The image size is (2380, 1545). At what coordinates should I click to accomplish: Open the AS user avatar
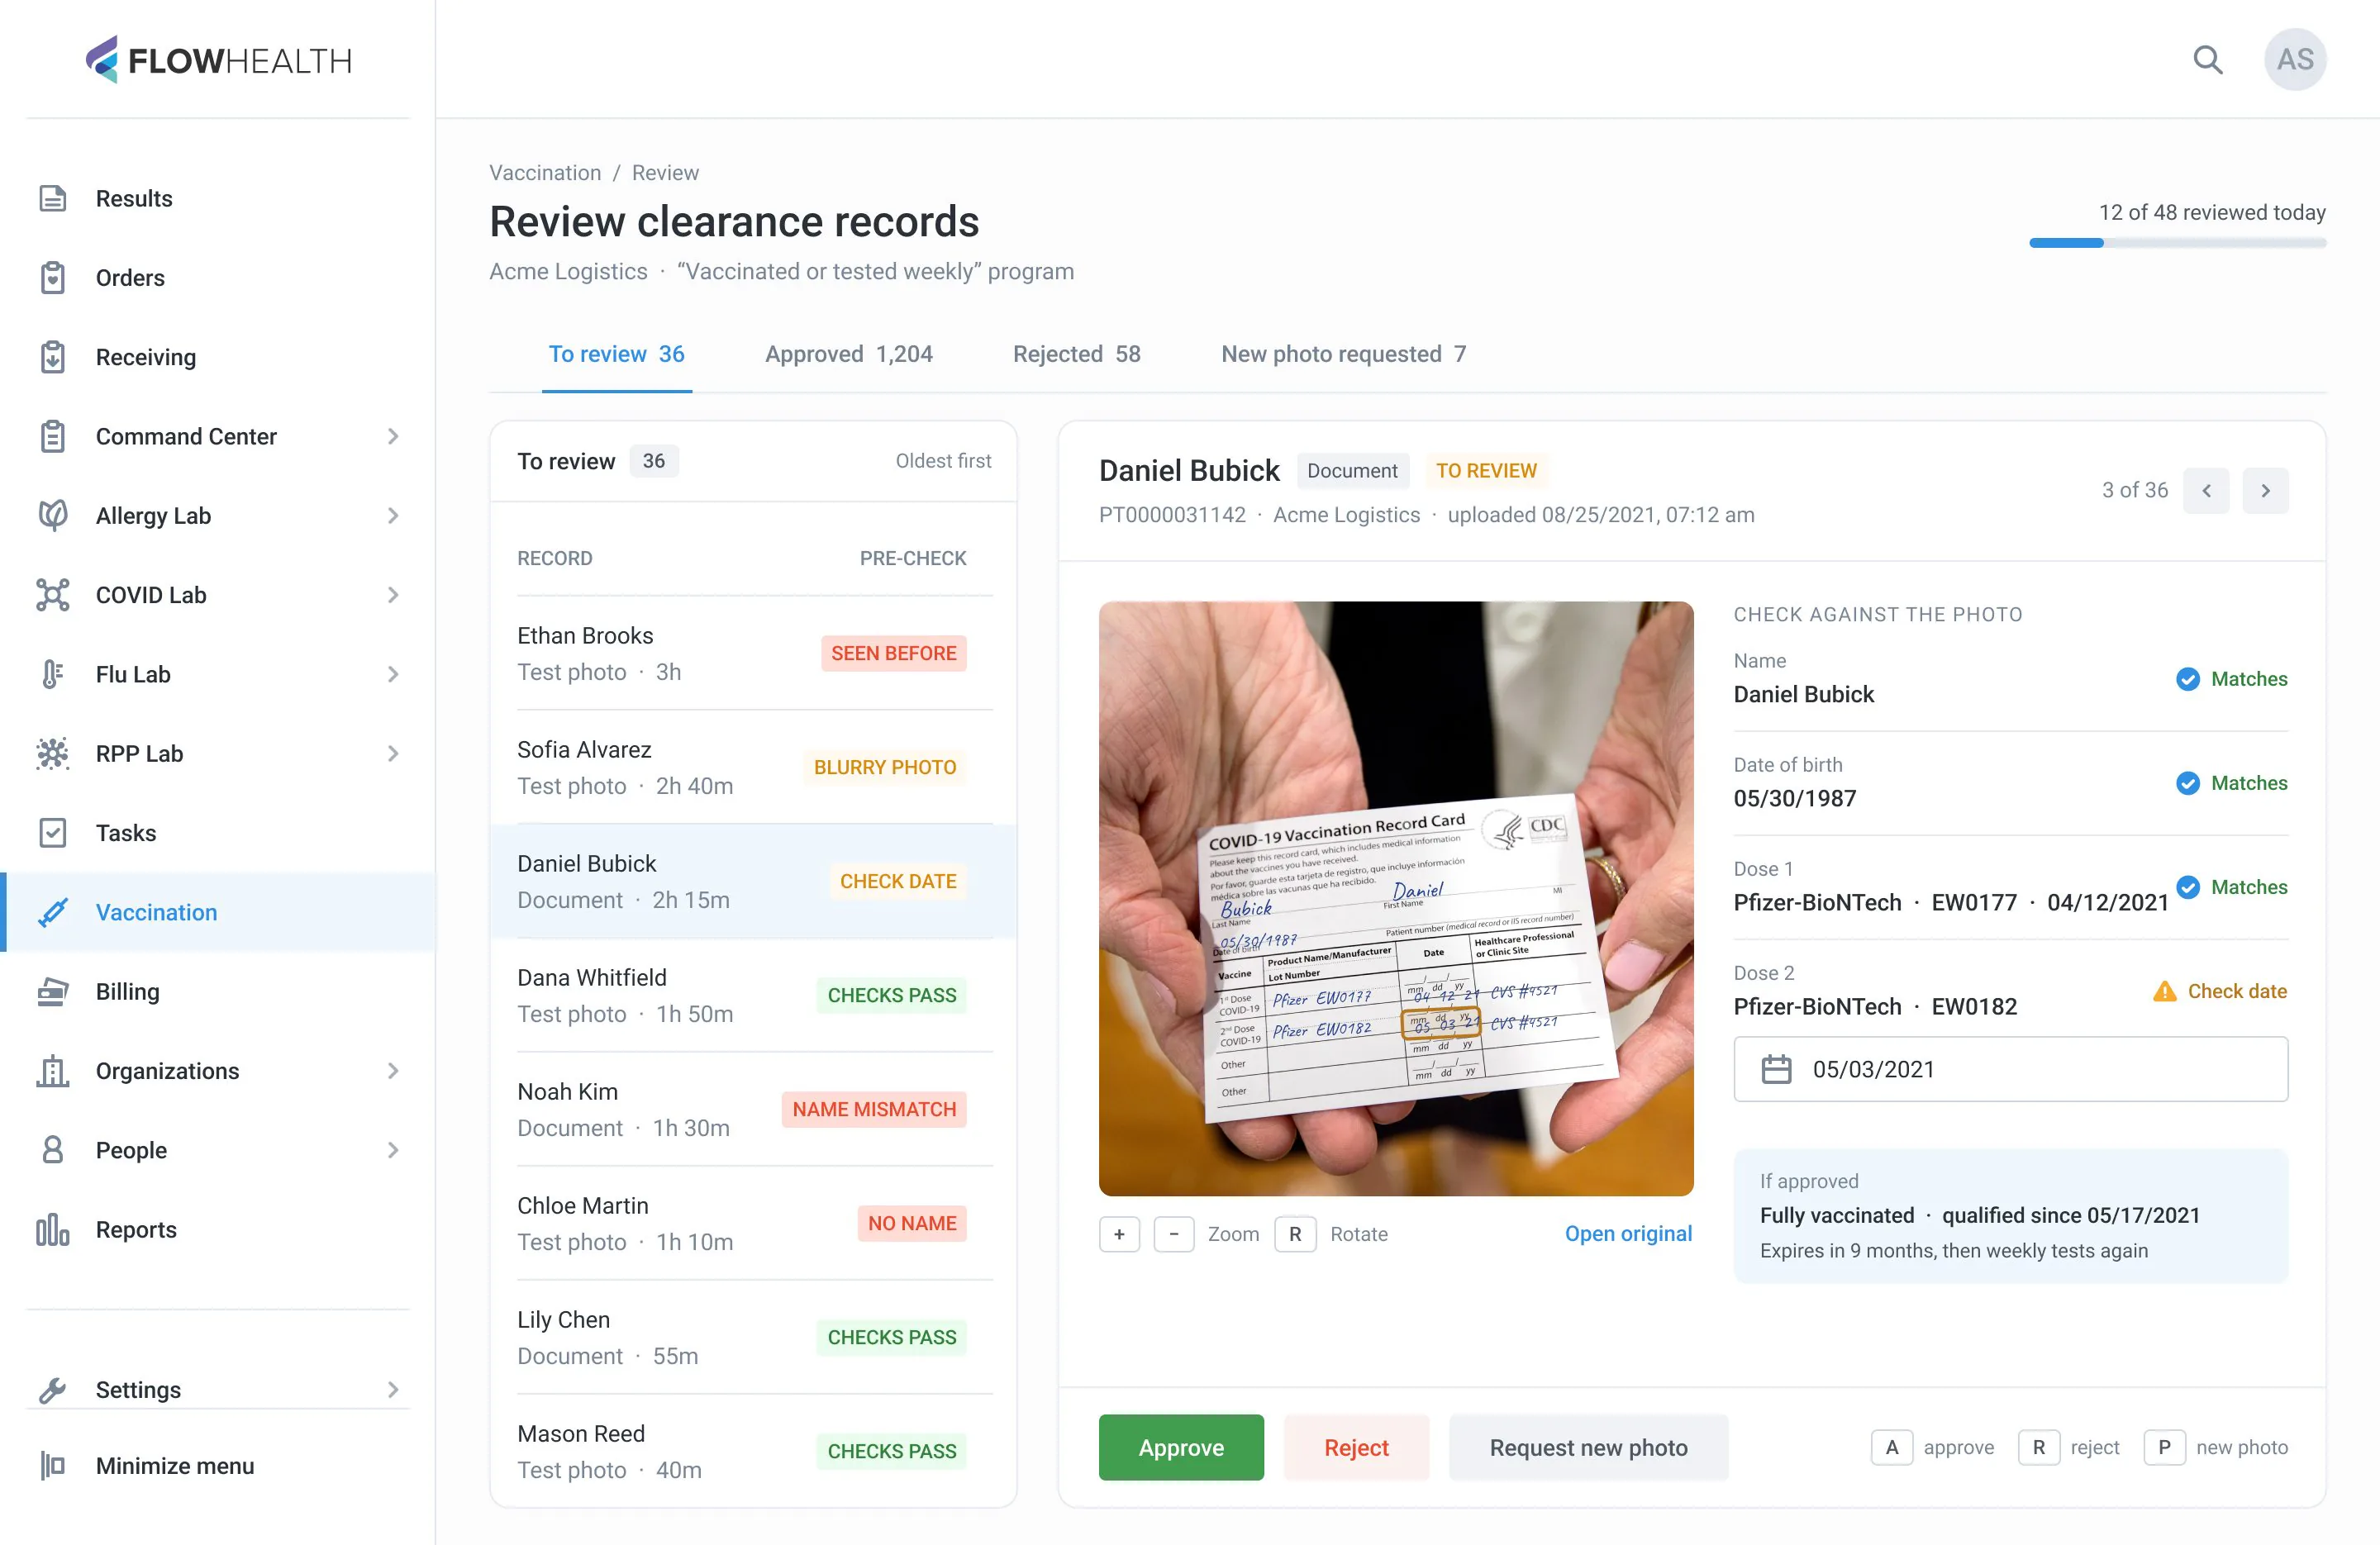point(2295,60)
